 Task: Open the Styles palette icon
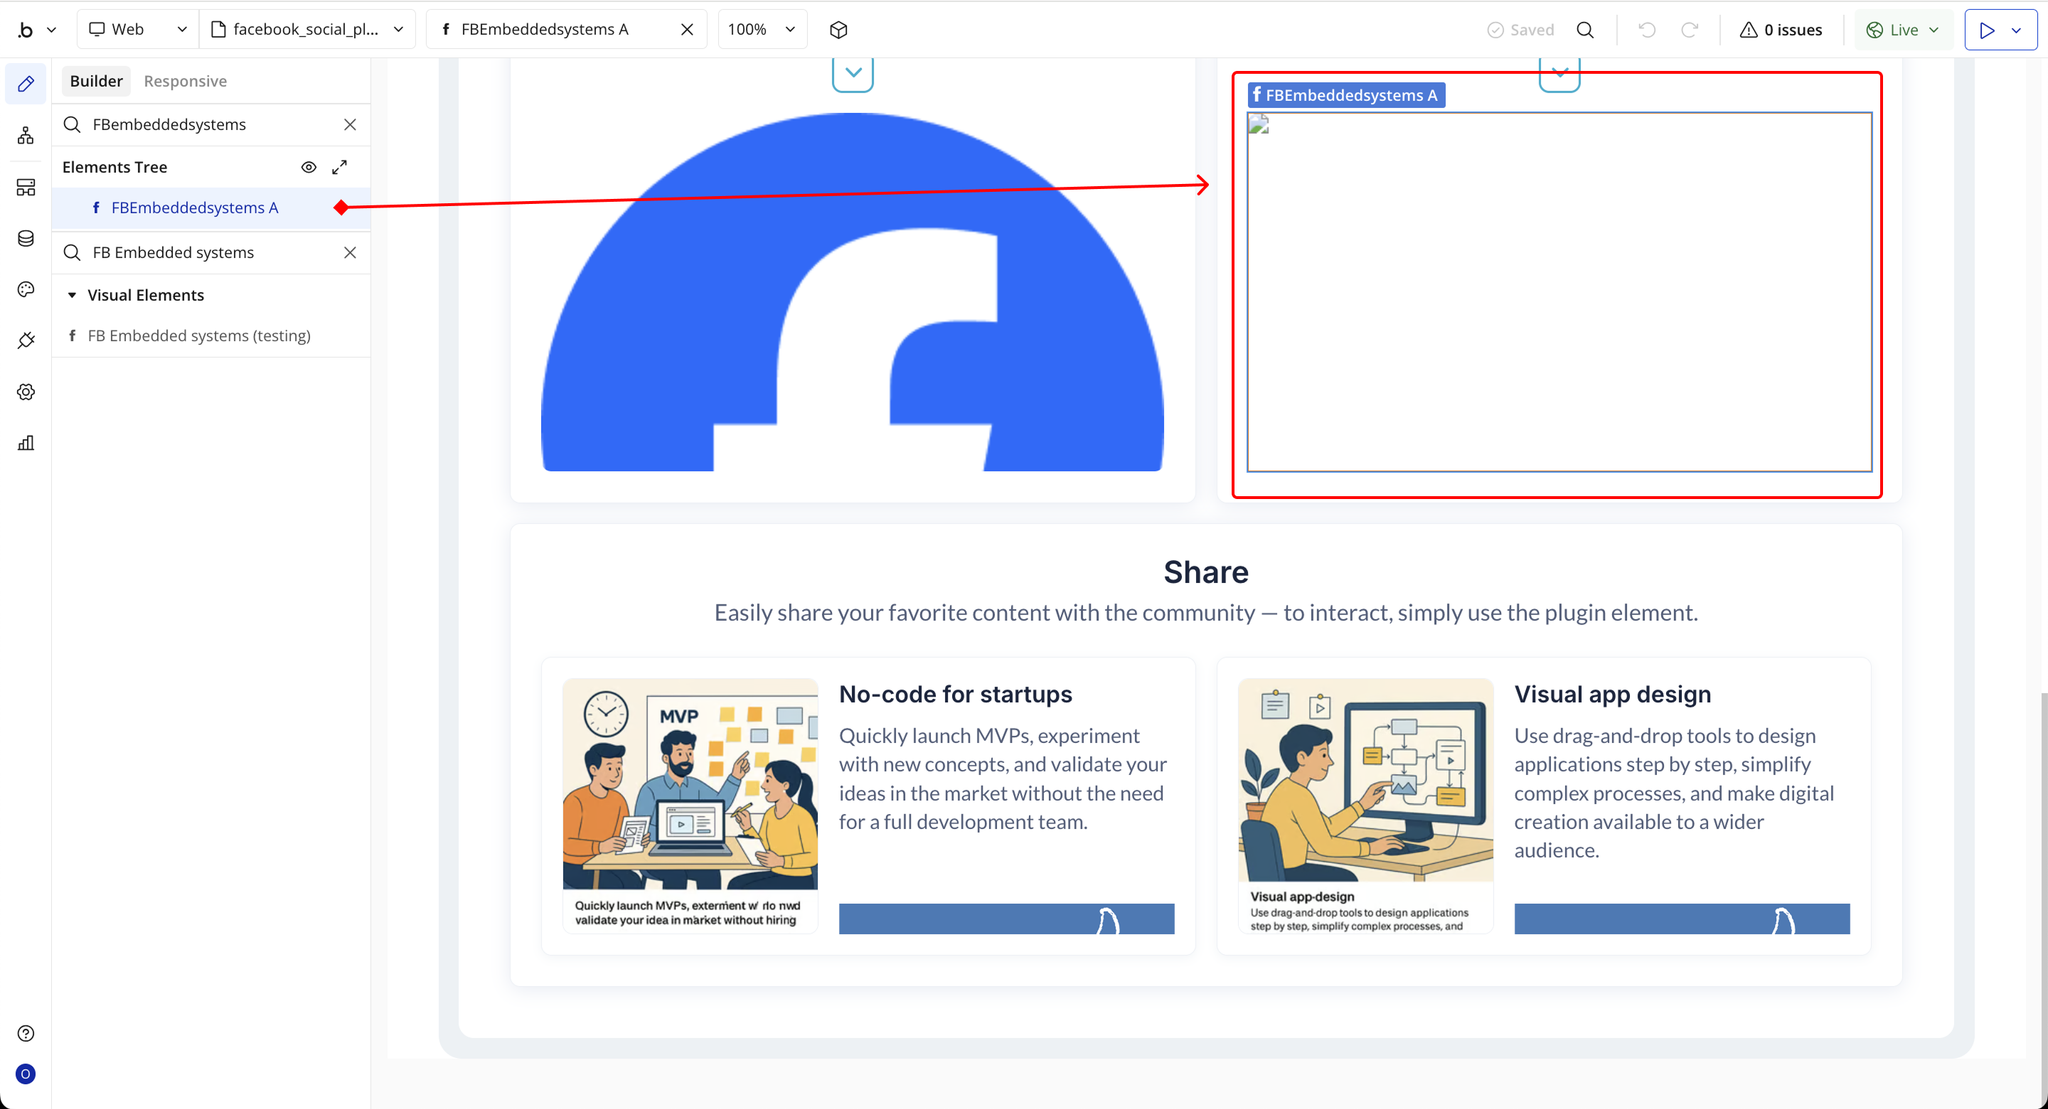pyautogui.click(x=26, y=289)
